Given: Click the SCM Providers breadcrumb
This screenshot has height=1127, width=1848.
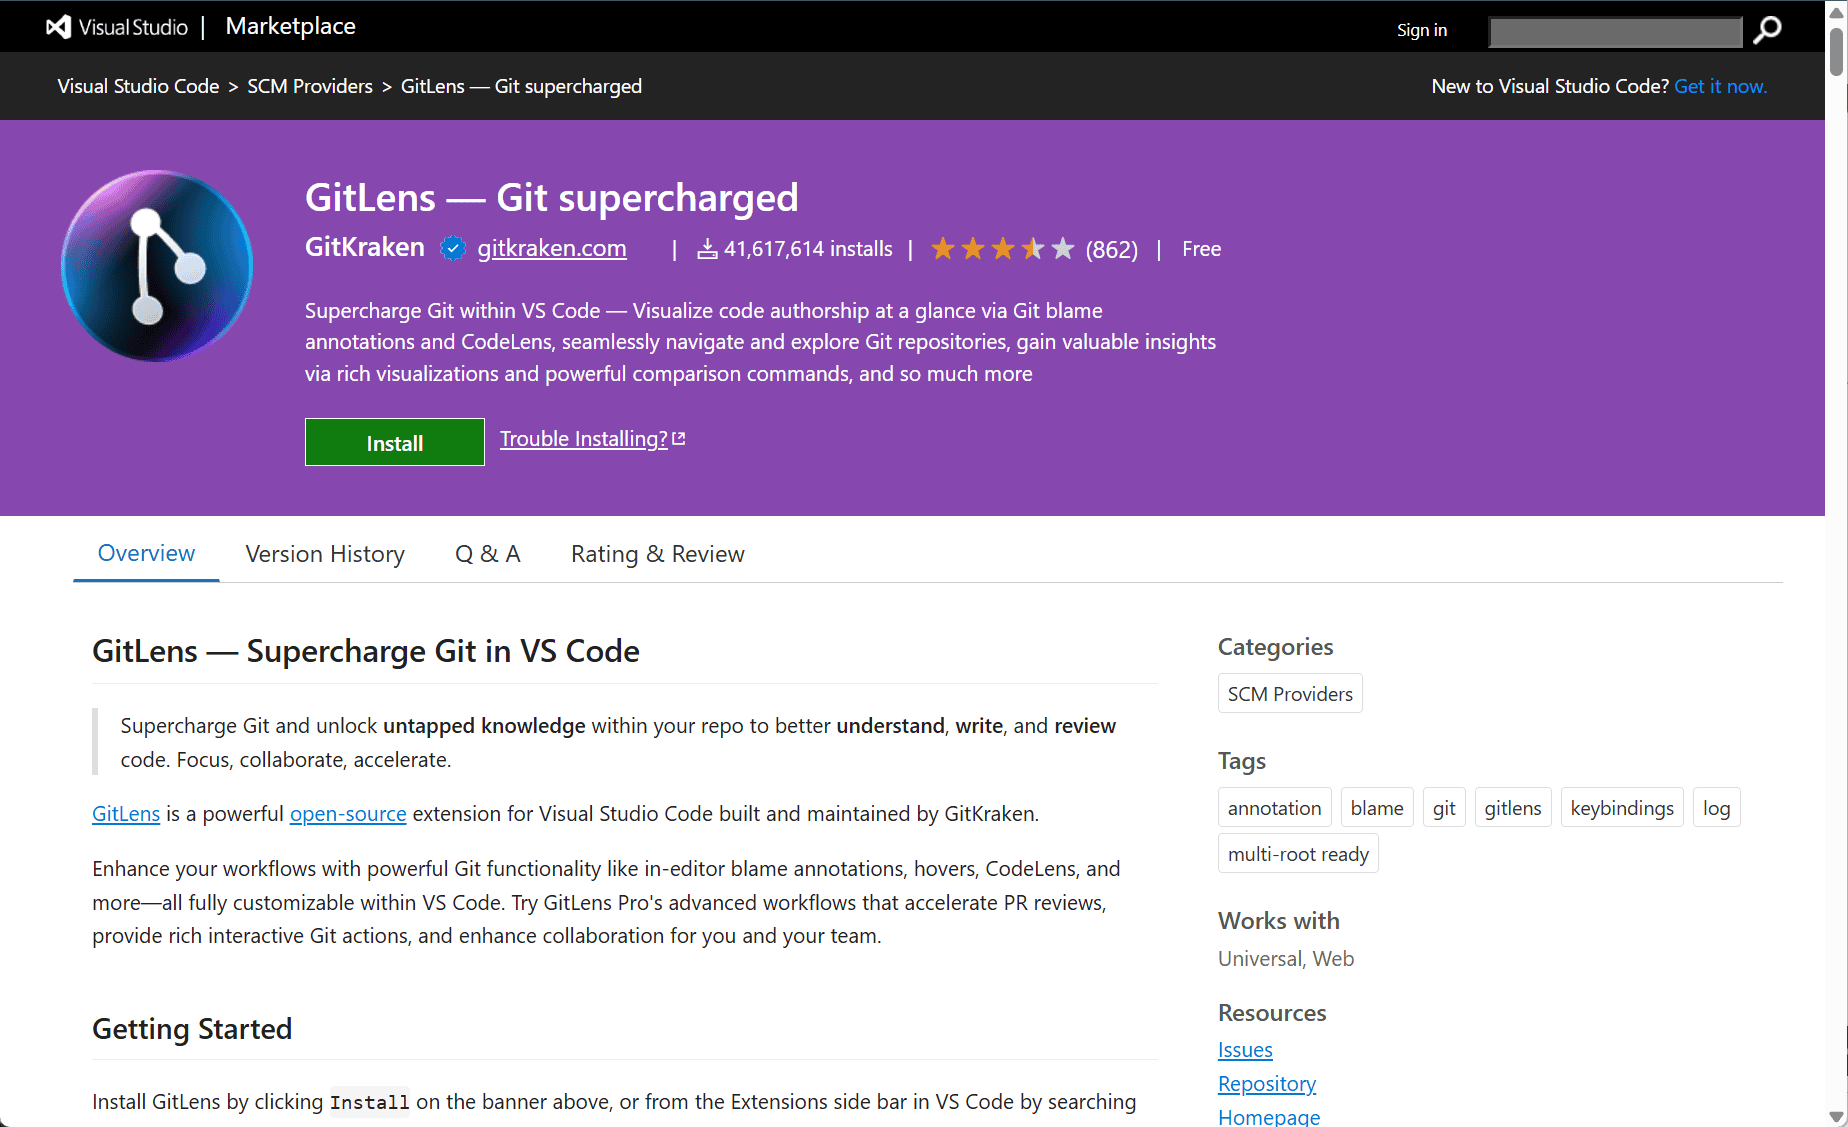Looking at the screenshot, I should pyautogui.click(x=310, y=86).
